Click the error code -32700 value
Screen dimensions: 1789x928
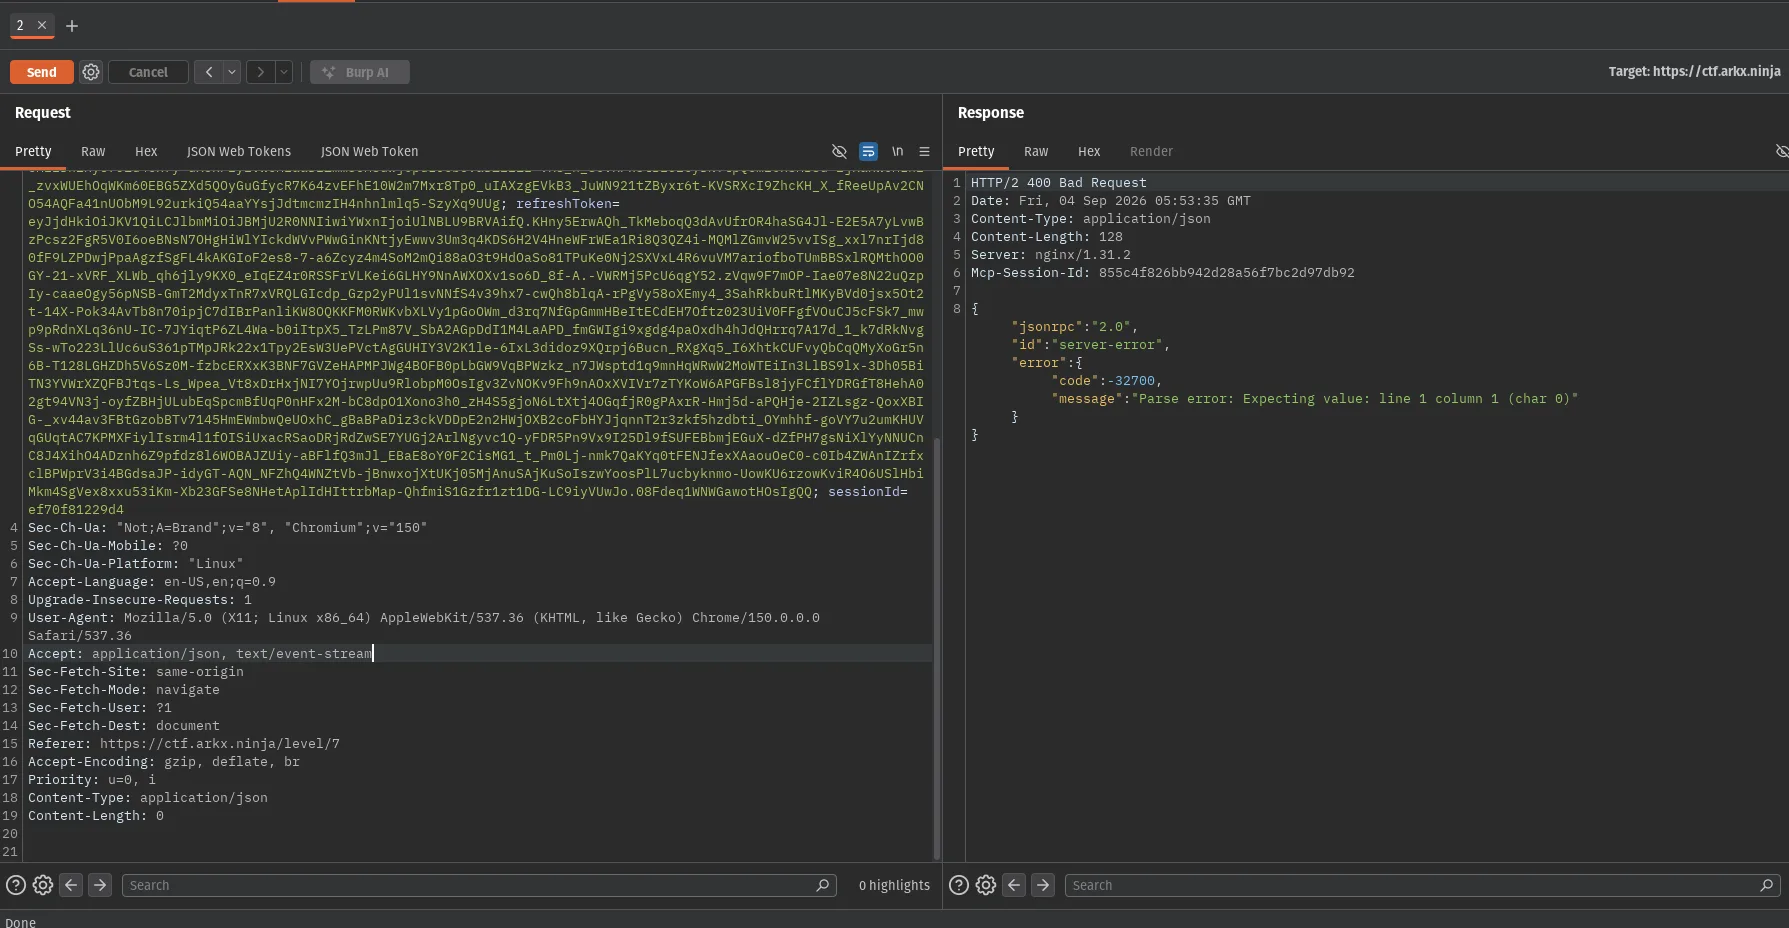point(1130,380)
